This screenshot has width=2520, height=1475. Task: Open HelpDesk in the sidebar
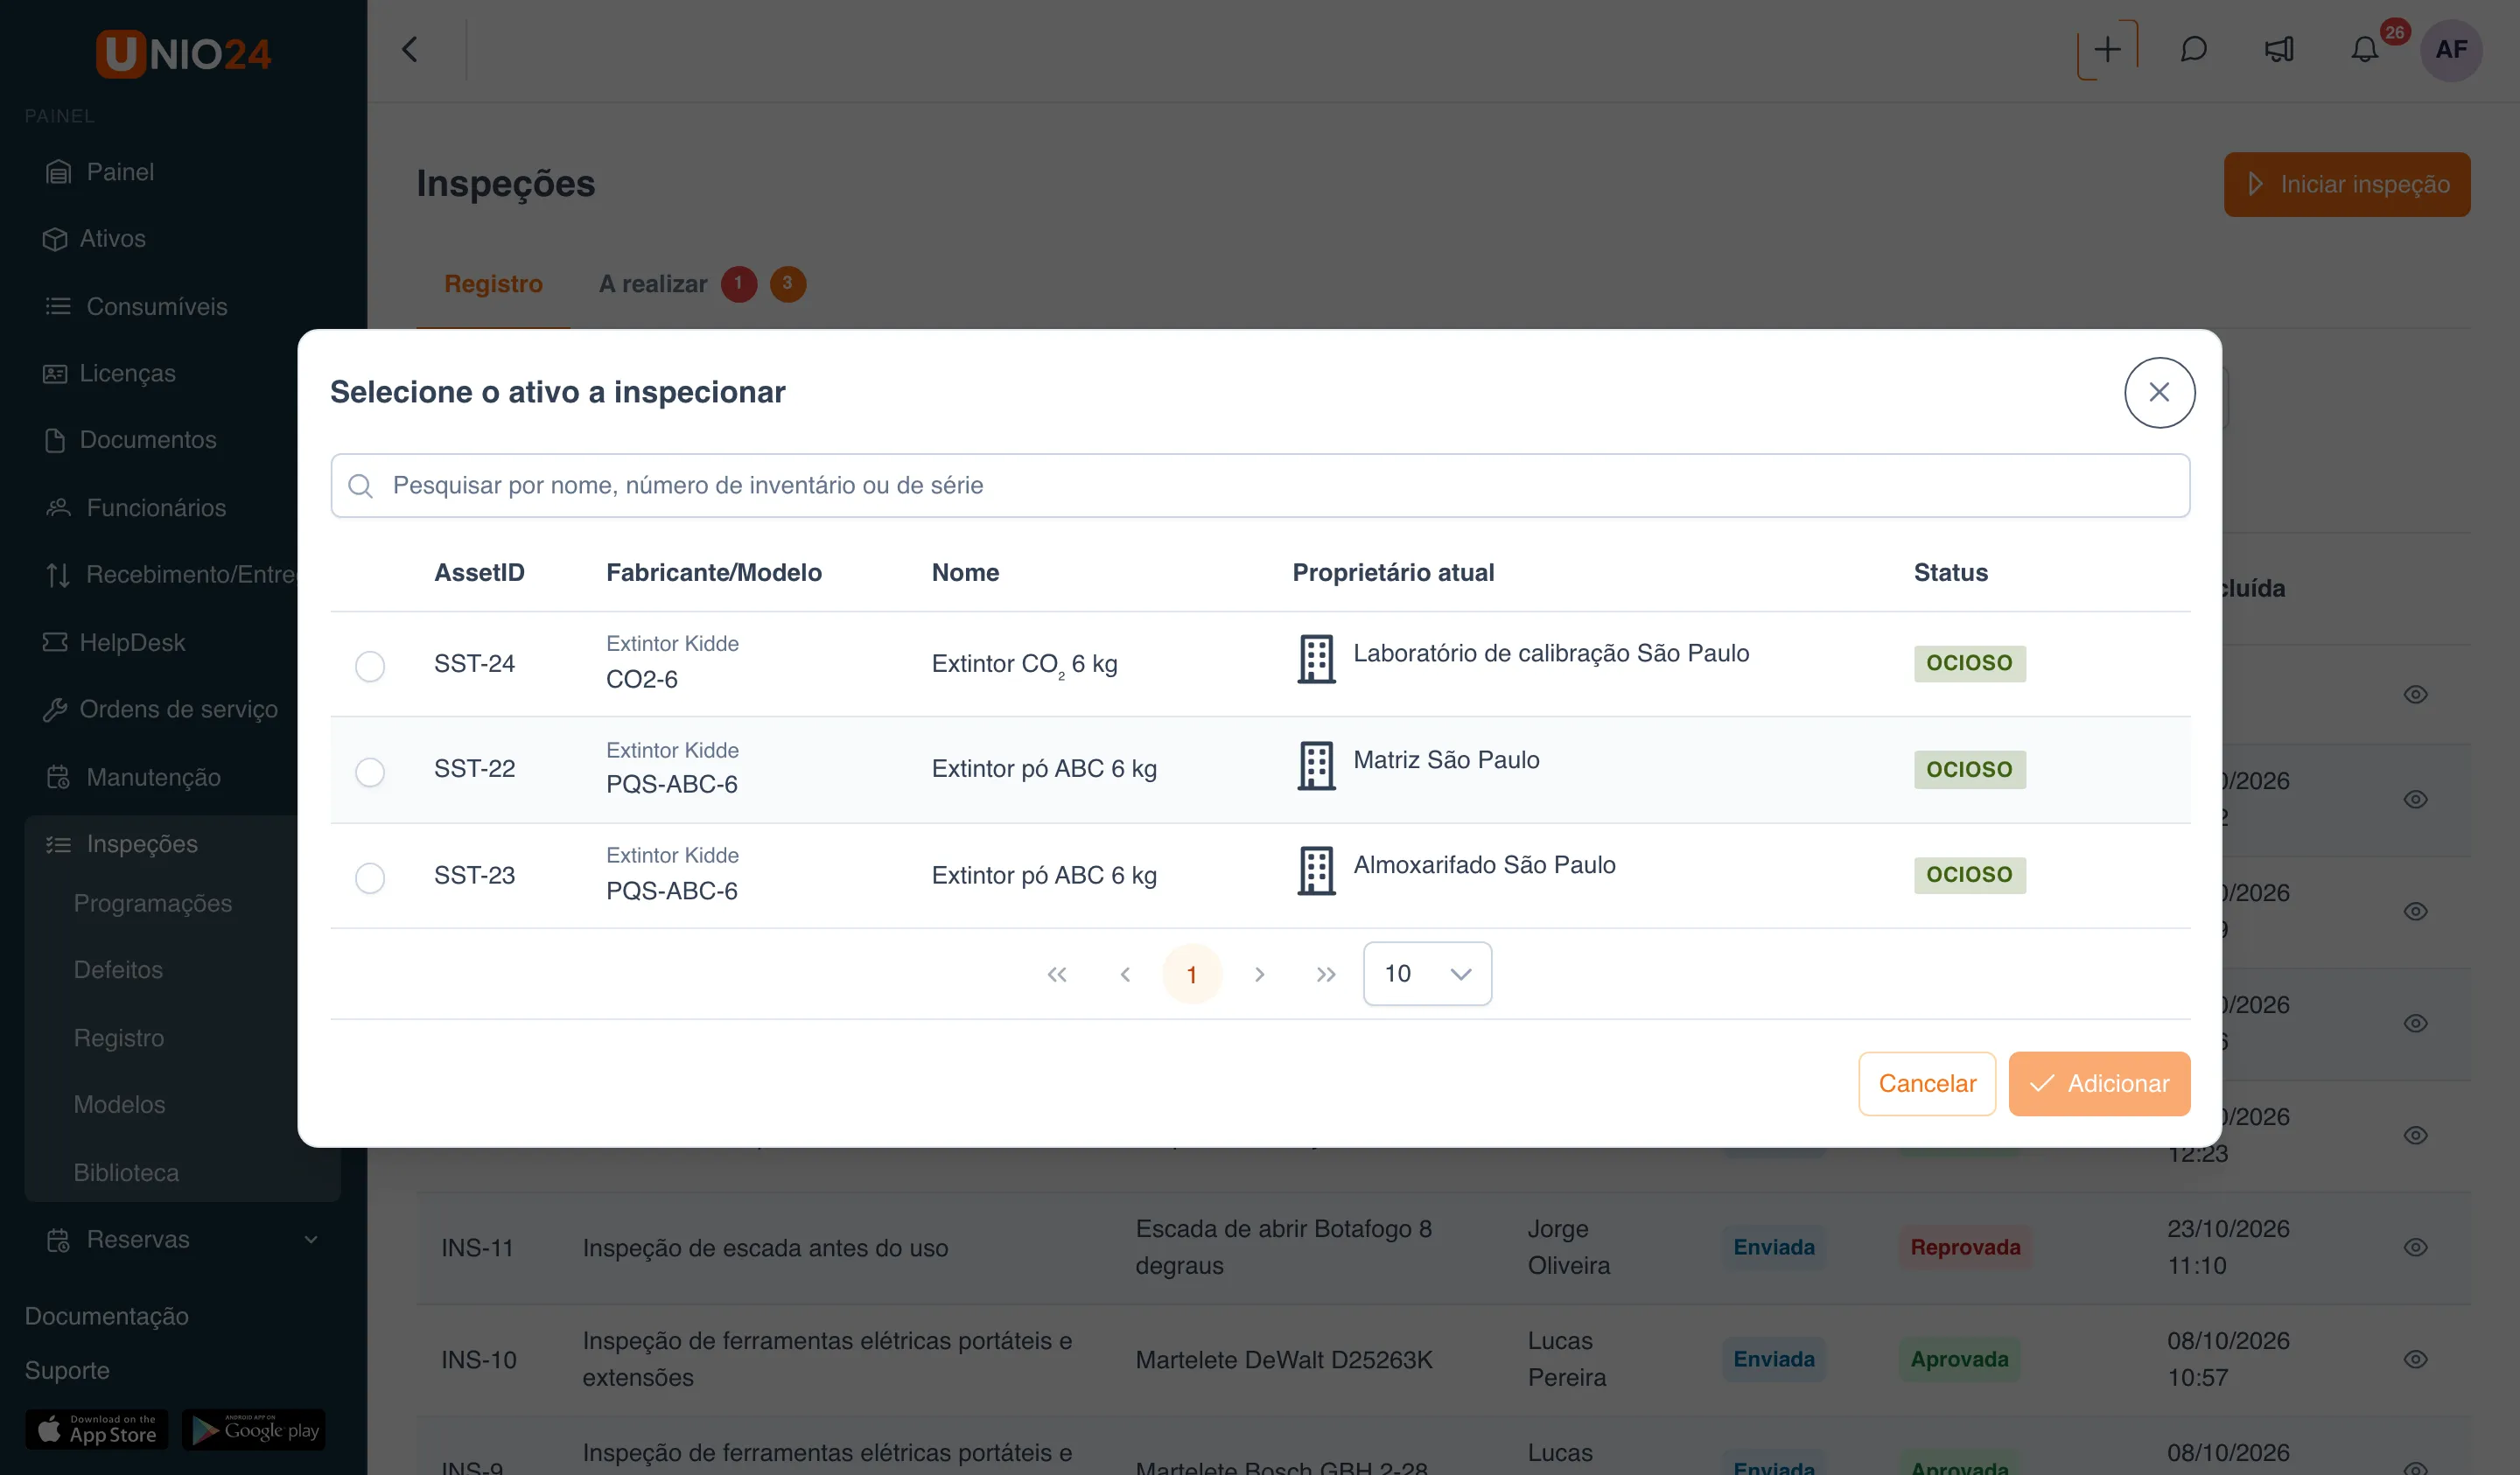pos(114,642)
